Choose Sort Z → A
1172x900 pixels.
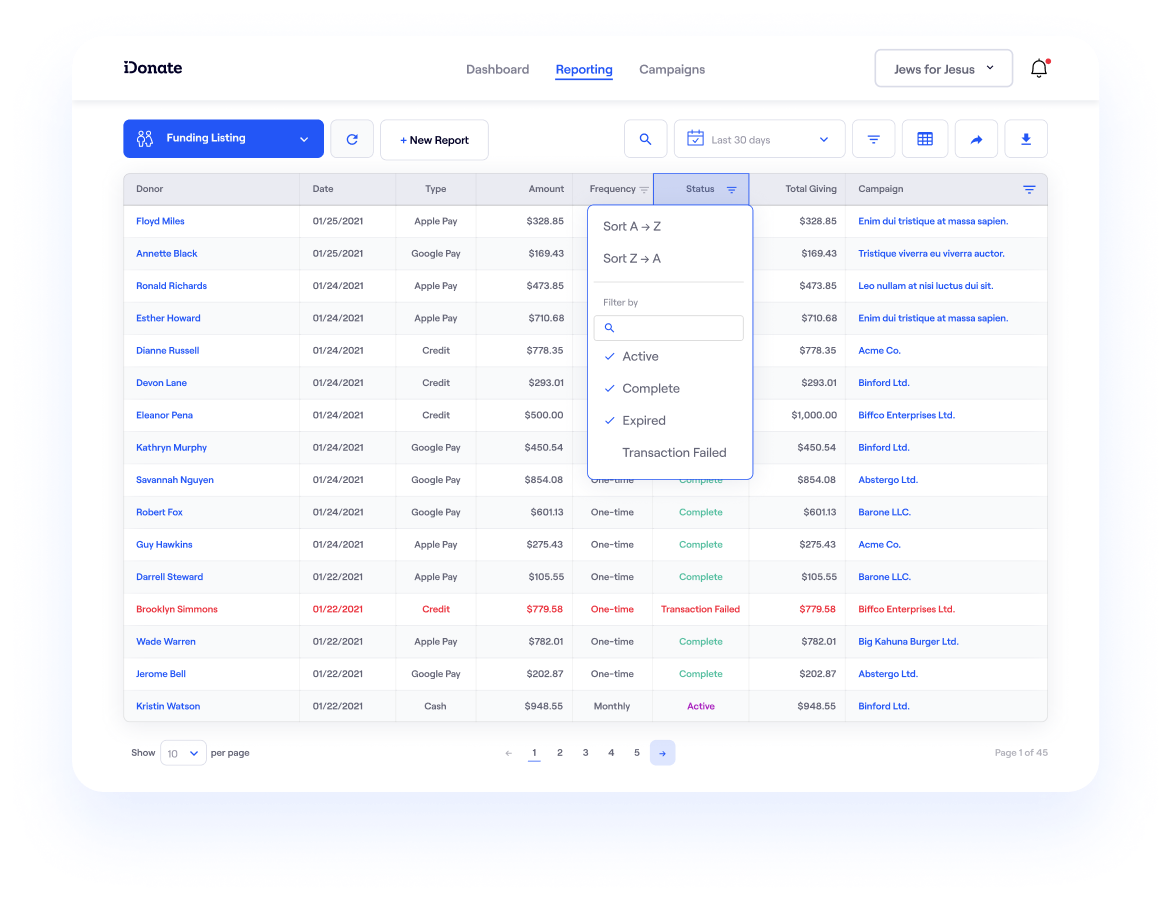[632, 259]
